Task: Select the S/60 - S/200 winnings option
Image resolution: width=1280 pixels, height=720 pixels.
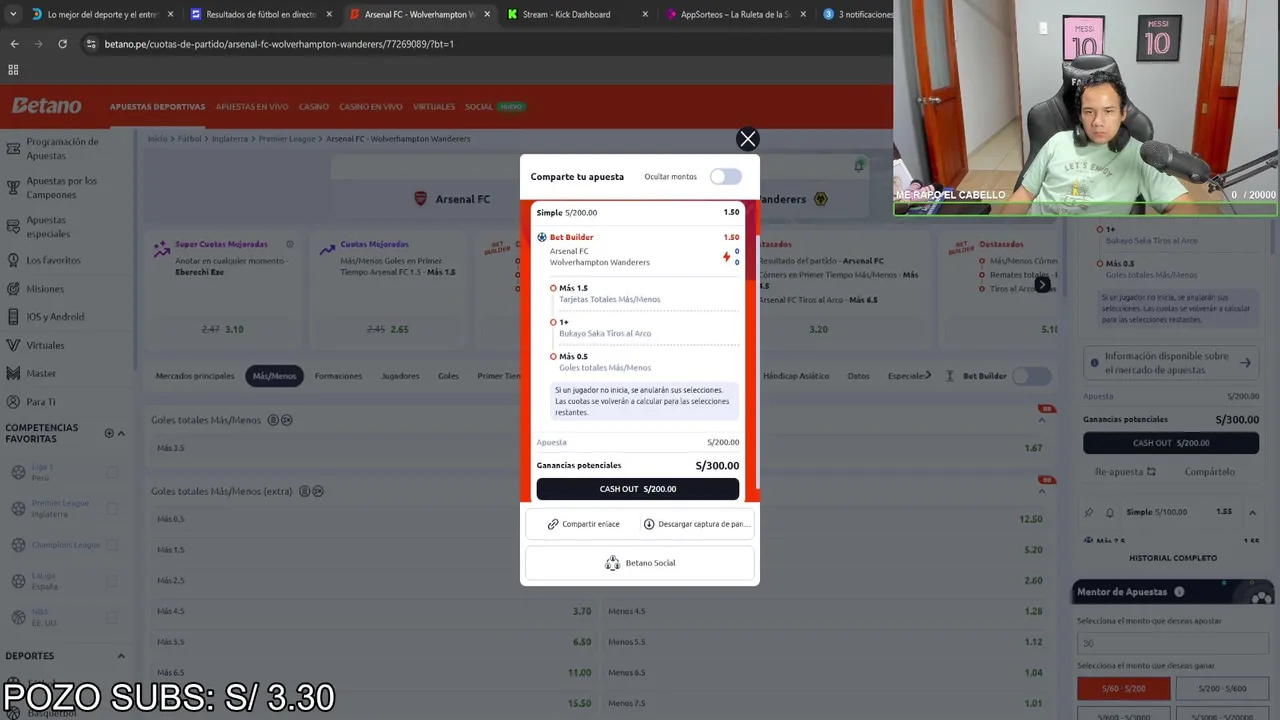Action: [1124, 689]
